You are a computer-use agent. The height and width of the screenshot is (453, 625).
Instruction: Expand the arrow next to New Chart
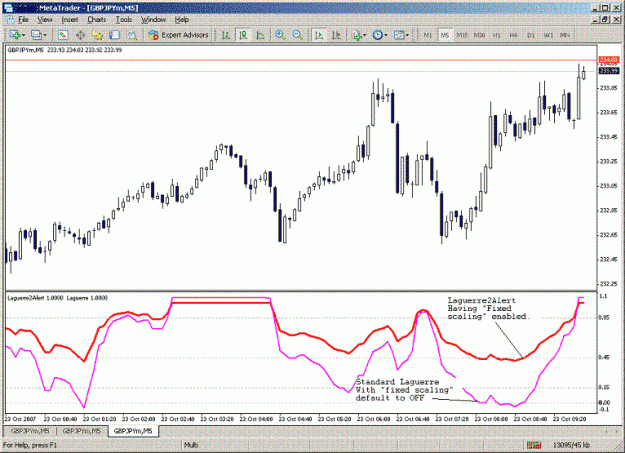(24, 35)
